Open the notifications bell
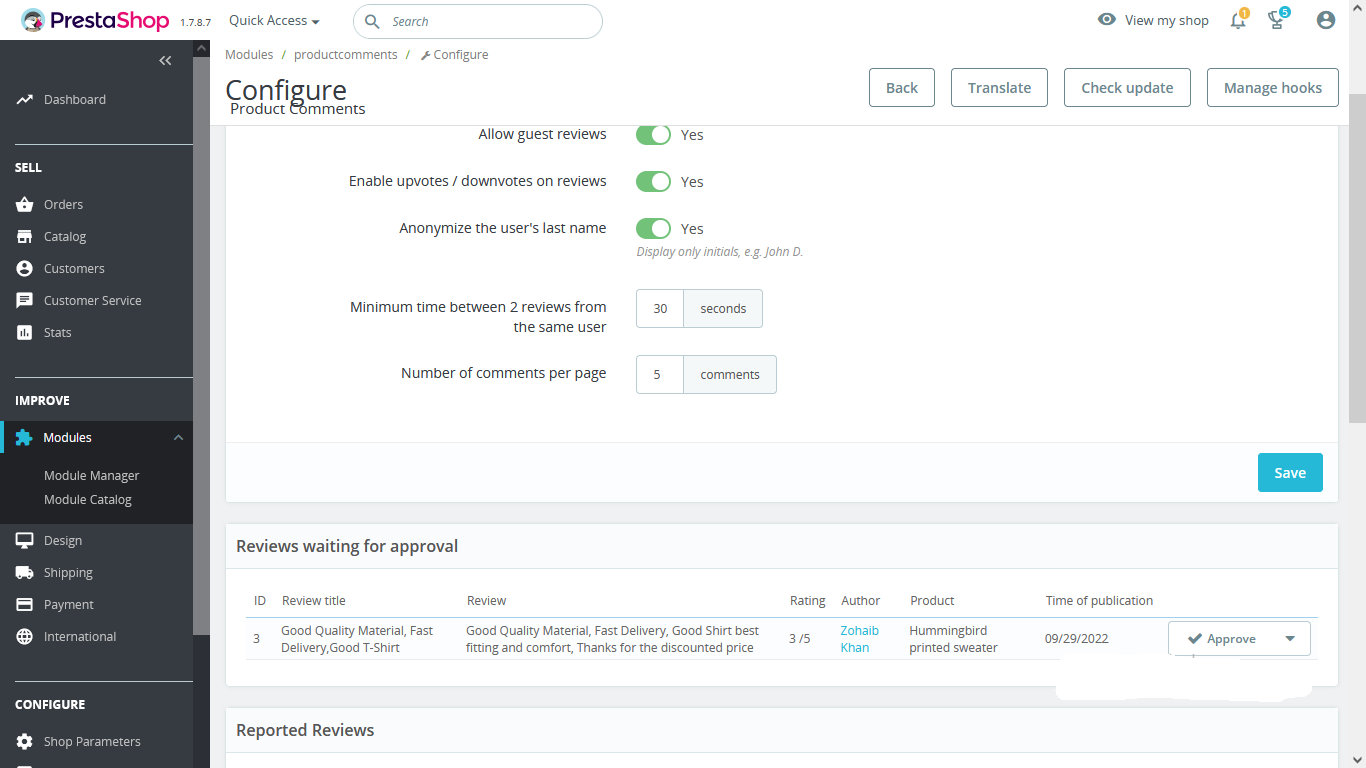This screenshot has width=1366, height=768. pyautogui.click(x=1238, y=20)
